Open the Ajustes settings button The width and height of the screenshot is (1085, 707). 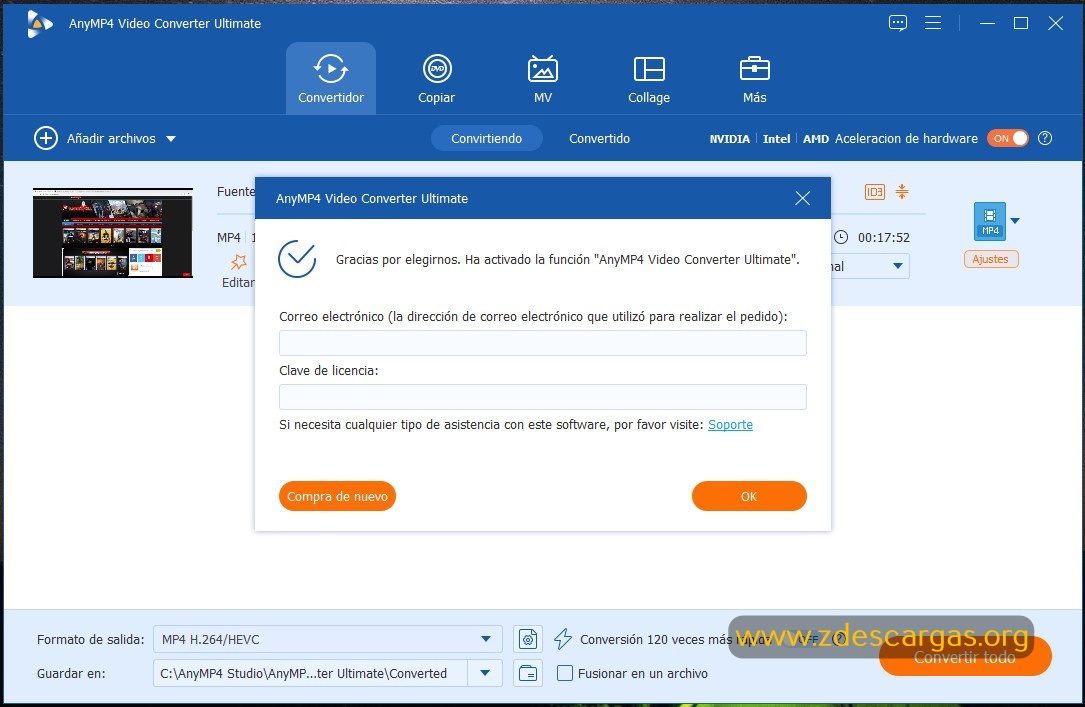[990, 259]
